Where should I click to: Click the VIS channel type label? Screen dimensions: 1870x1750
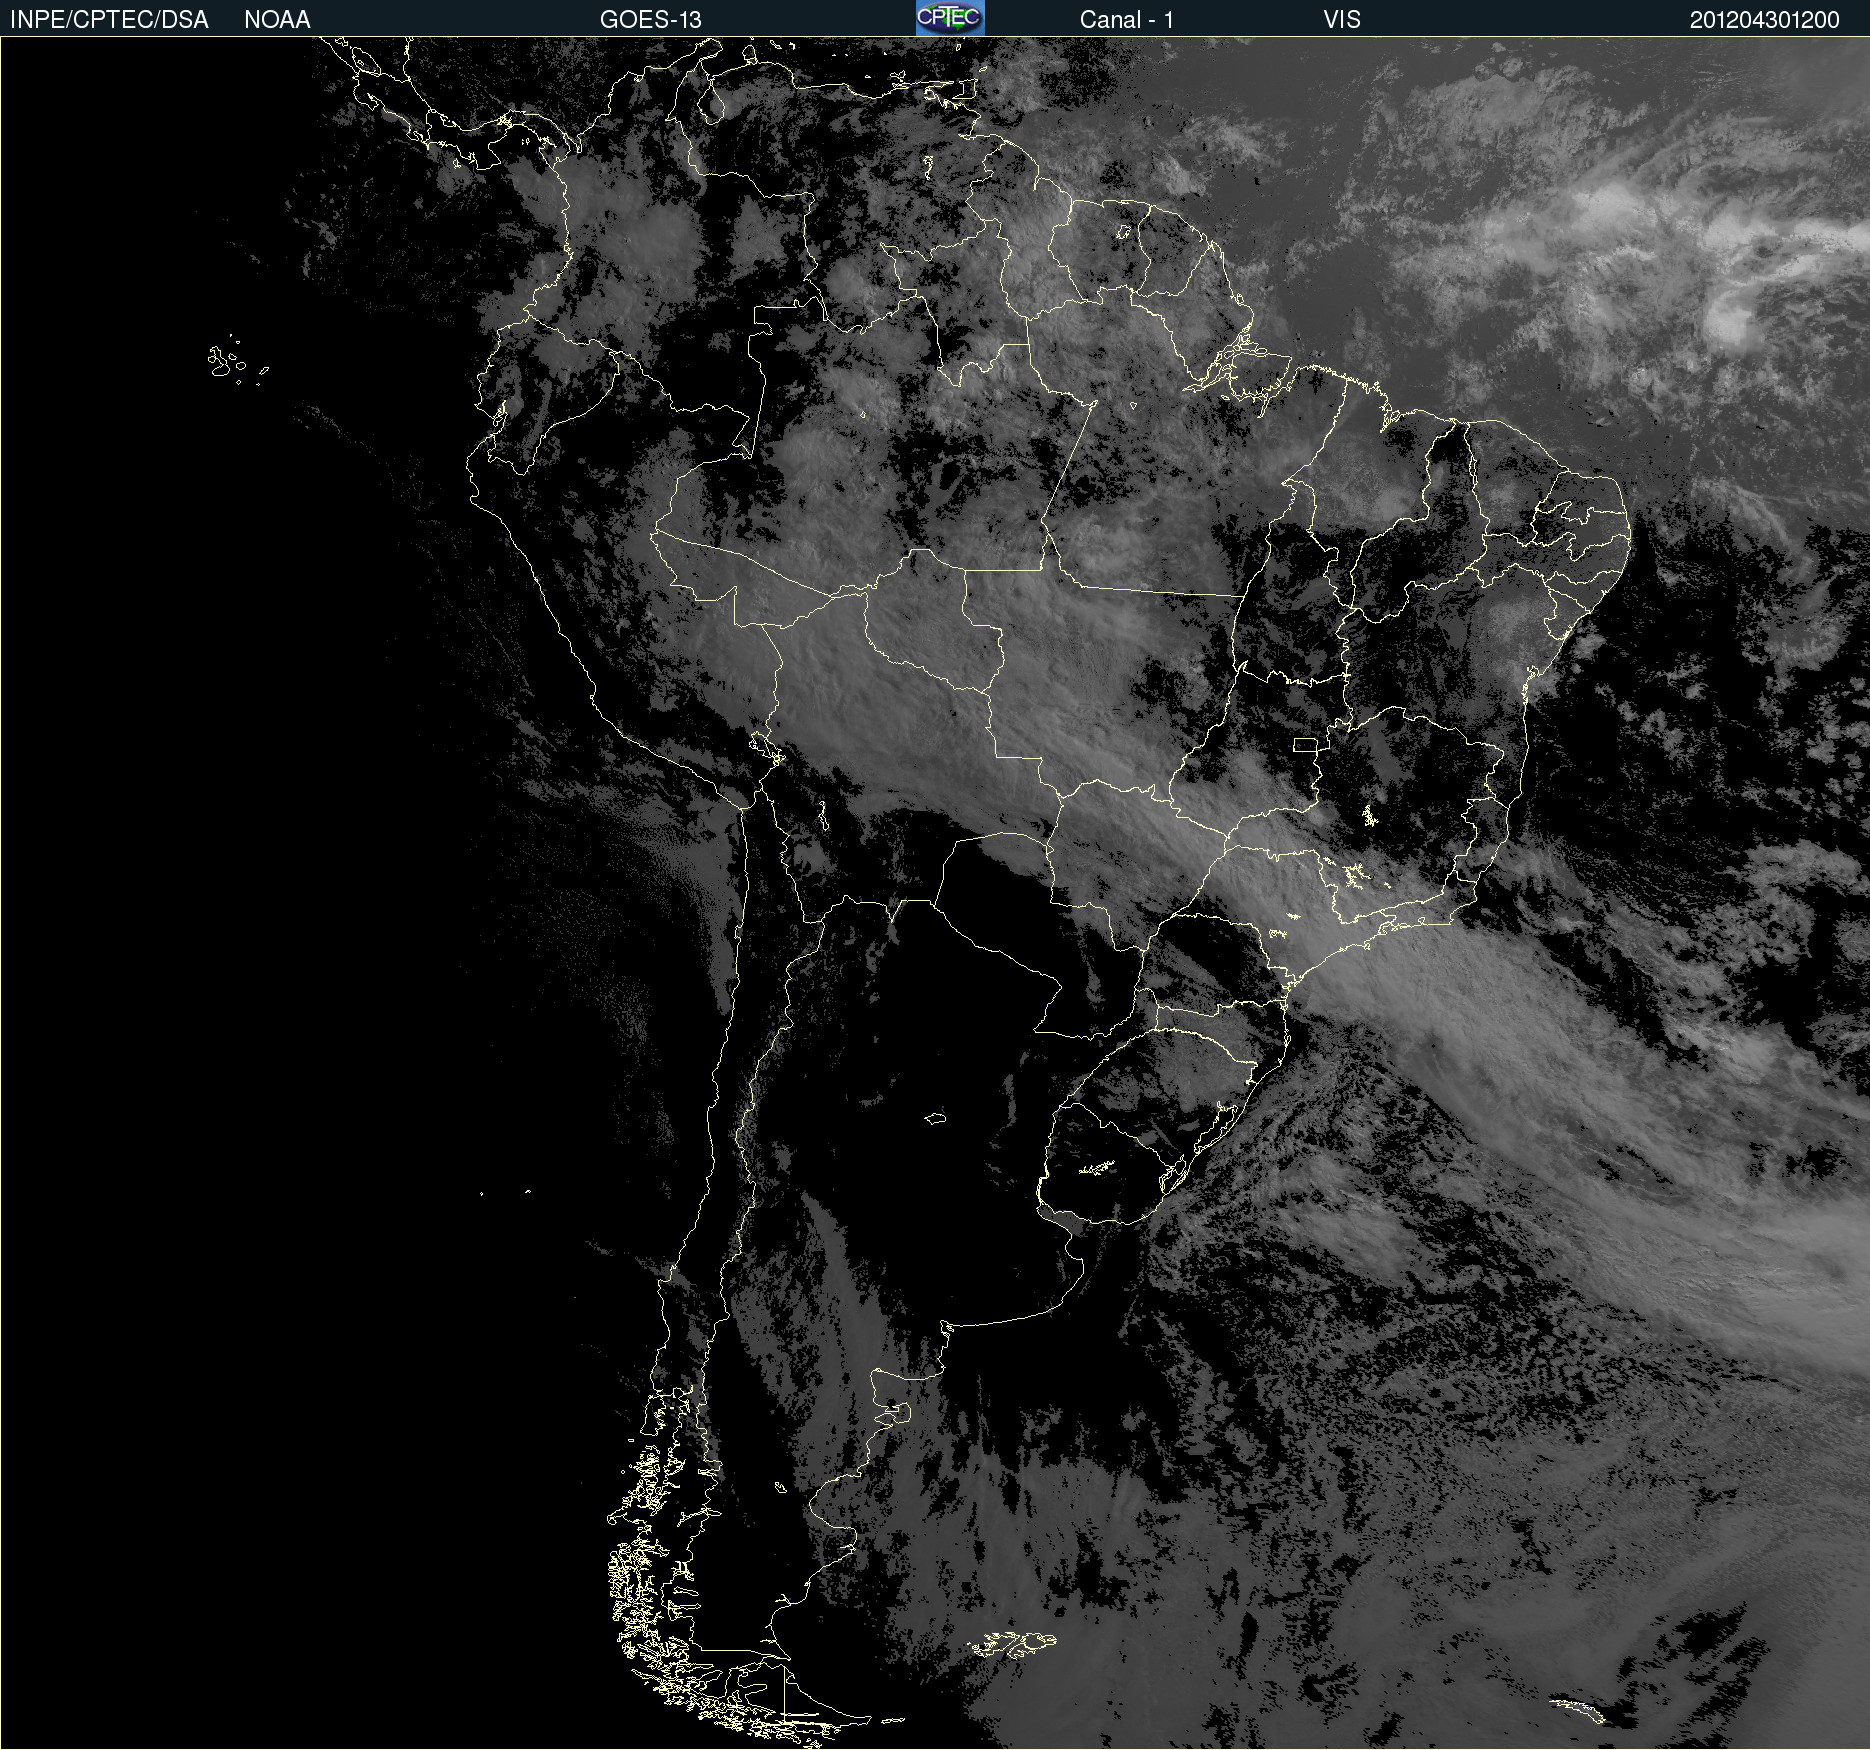[1341, 20]
